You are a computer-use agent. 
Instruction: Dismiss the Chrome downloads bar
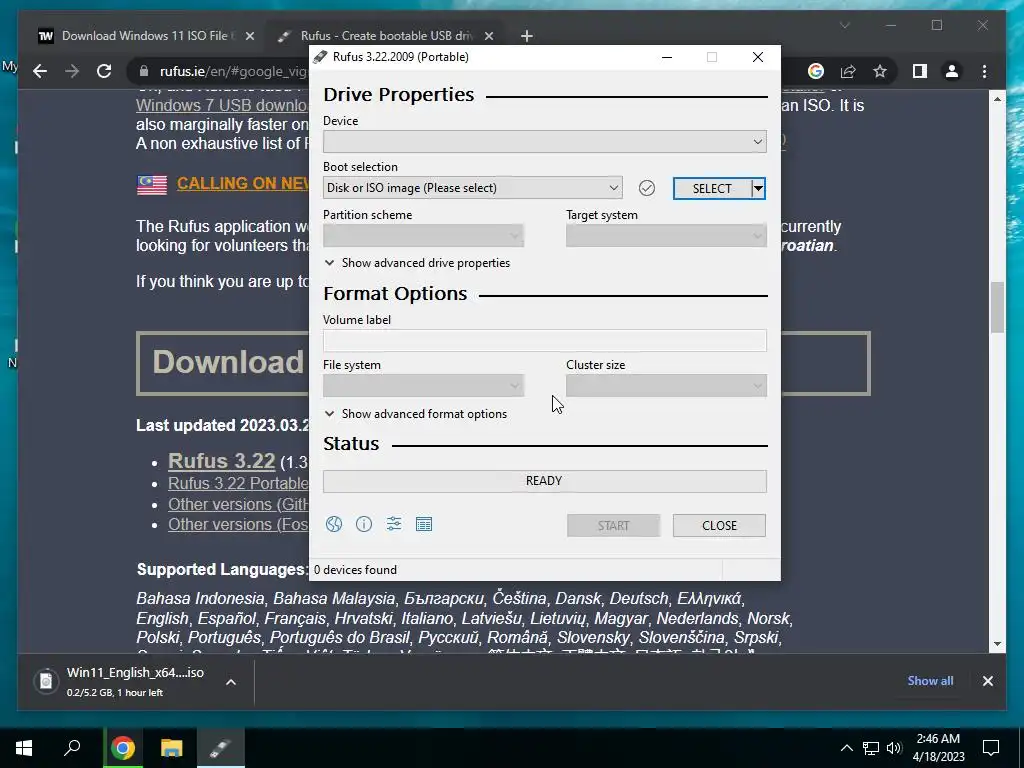pos(987,681)
